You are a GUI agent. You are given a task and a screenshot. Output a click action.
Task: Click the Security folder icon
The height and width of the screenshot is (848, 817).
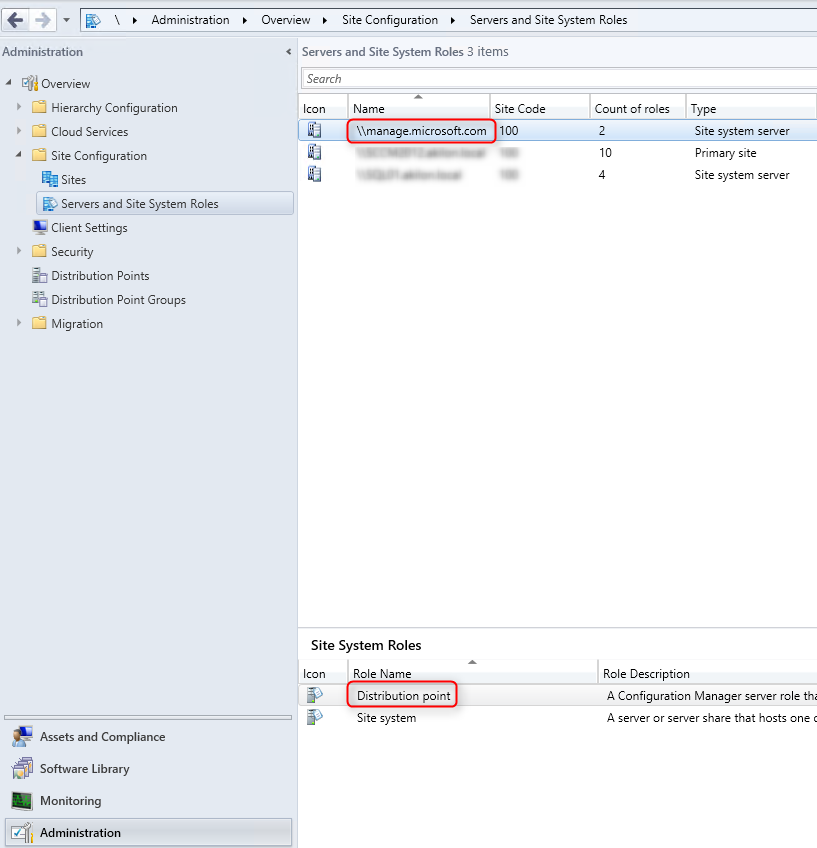39,251
